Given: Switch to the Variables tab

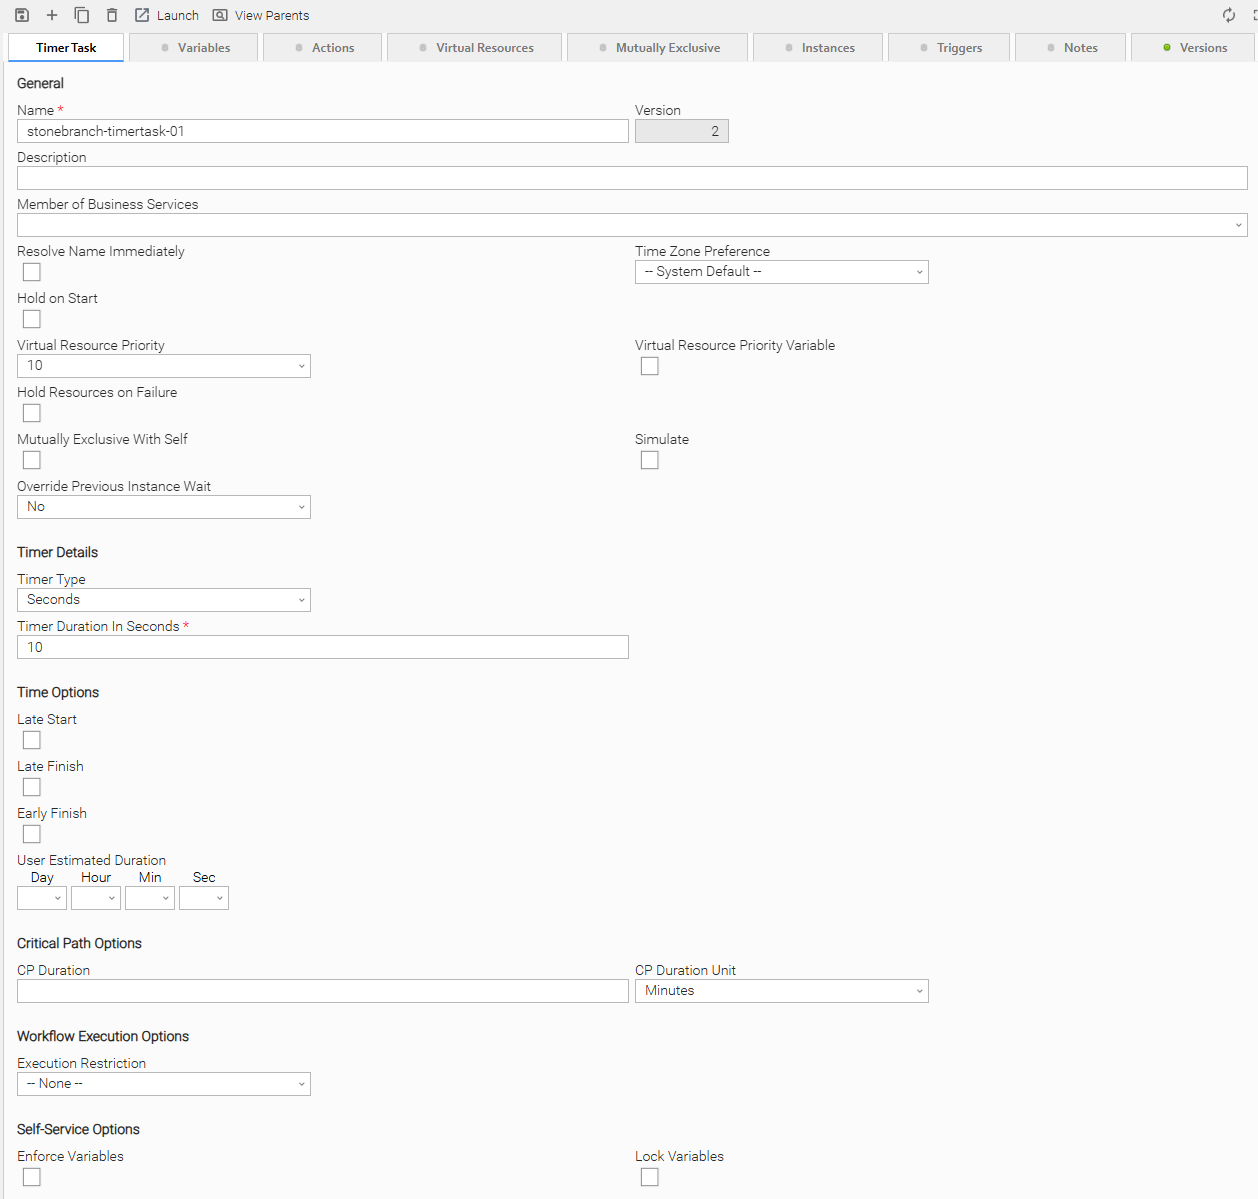Looking at the screenshot, I should click(x=194, y=48).
